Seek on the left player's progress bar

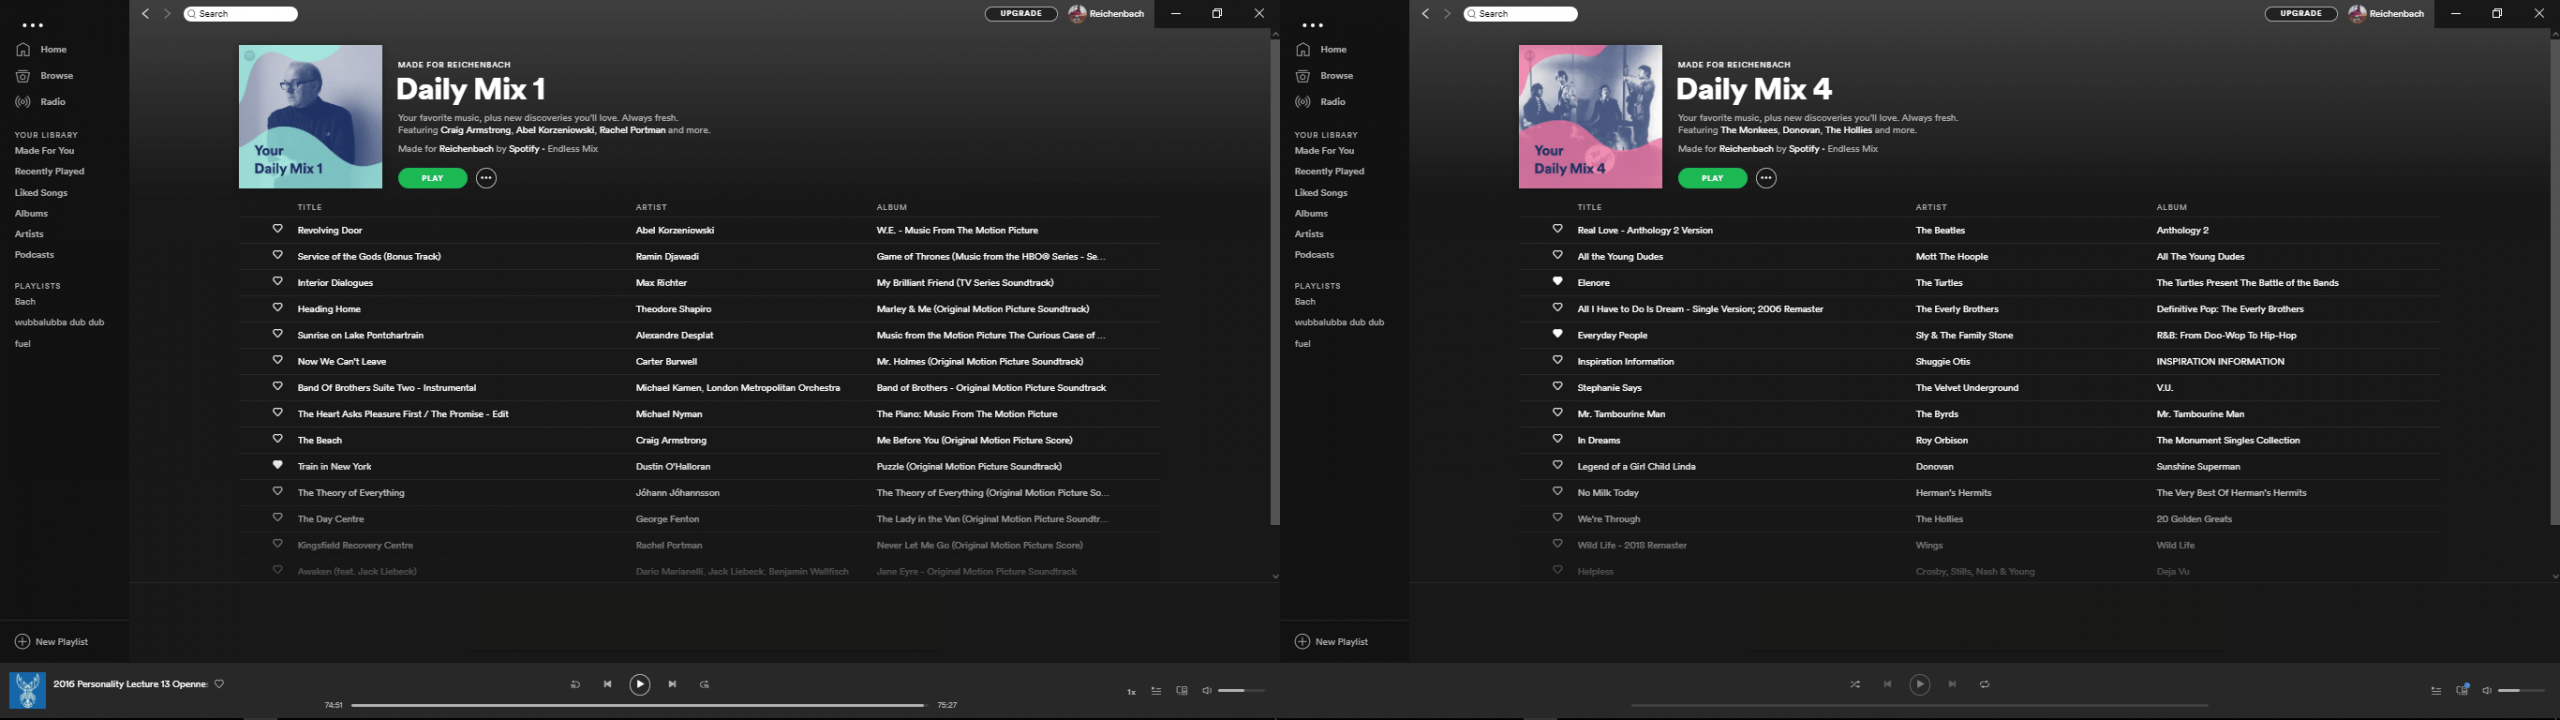639,706
